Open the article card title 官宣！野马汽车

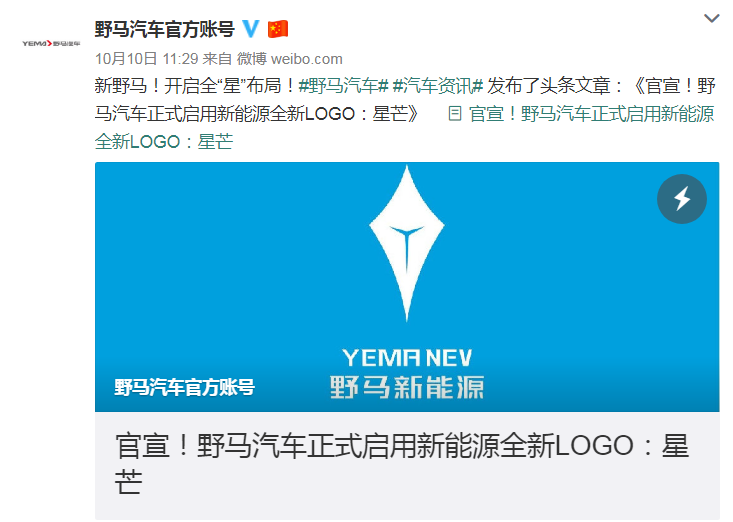[x=402, y=464]
